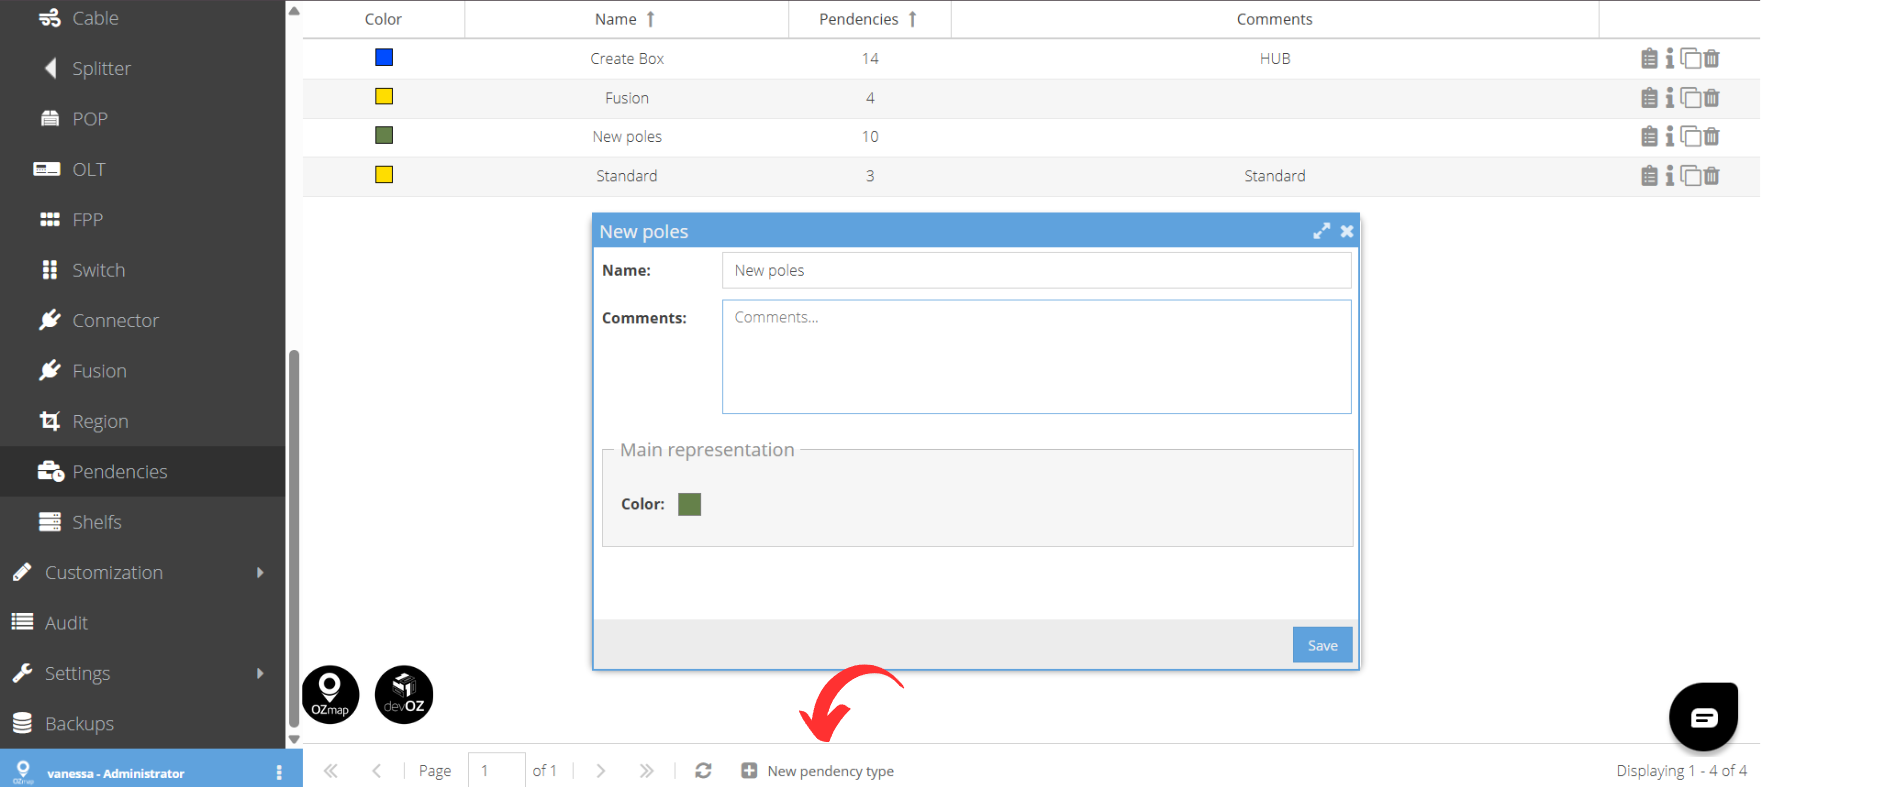
Task: Go to first page of results
Action: click(x=331, y=771)
